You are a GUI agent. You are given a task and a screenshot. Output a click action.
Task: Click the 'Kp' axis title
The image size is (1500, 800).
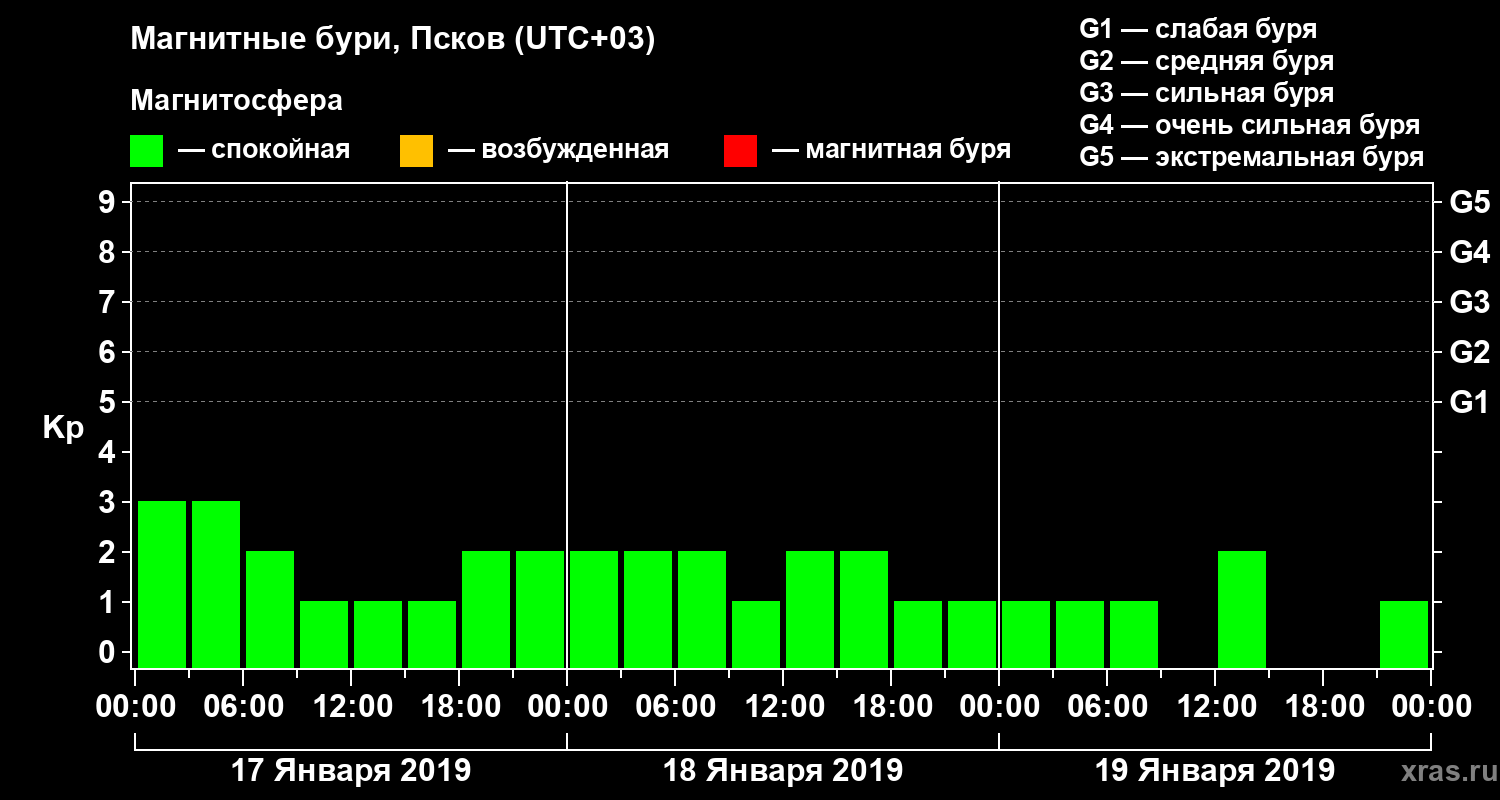(x=63, y=428)
